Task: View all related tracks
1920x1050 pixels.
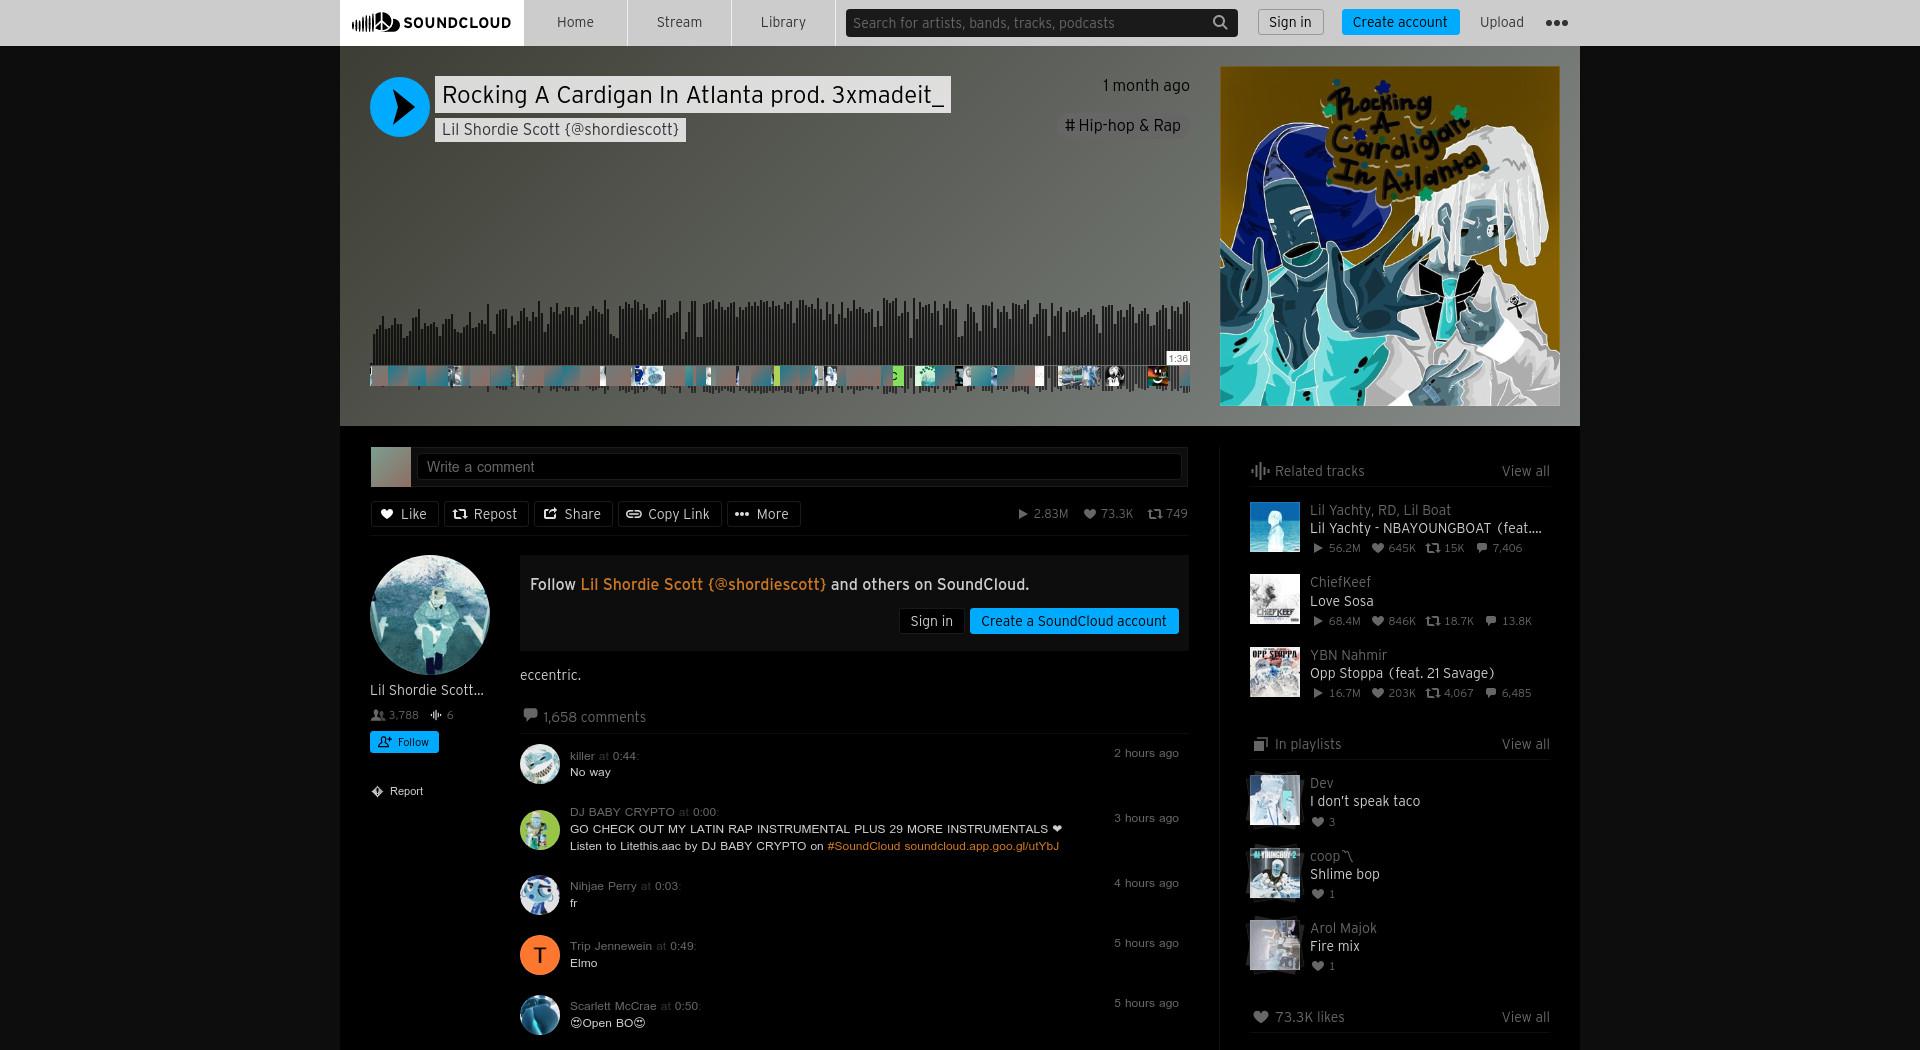Action: coord(1525,471)
